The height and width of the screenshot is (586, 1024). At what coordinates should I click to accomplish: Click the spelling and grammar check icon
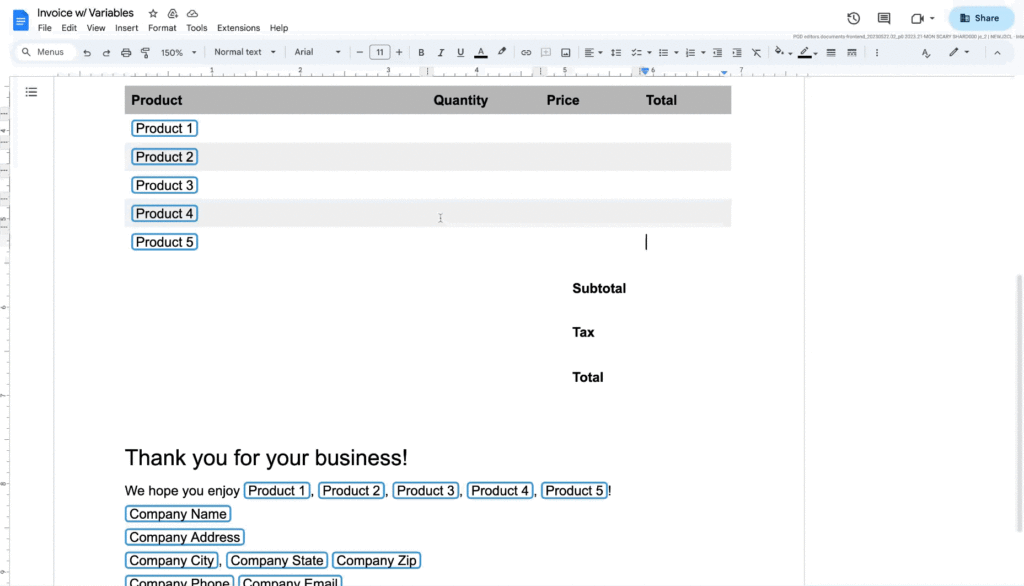925,53
